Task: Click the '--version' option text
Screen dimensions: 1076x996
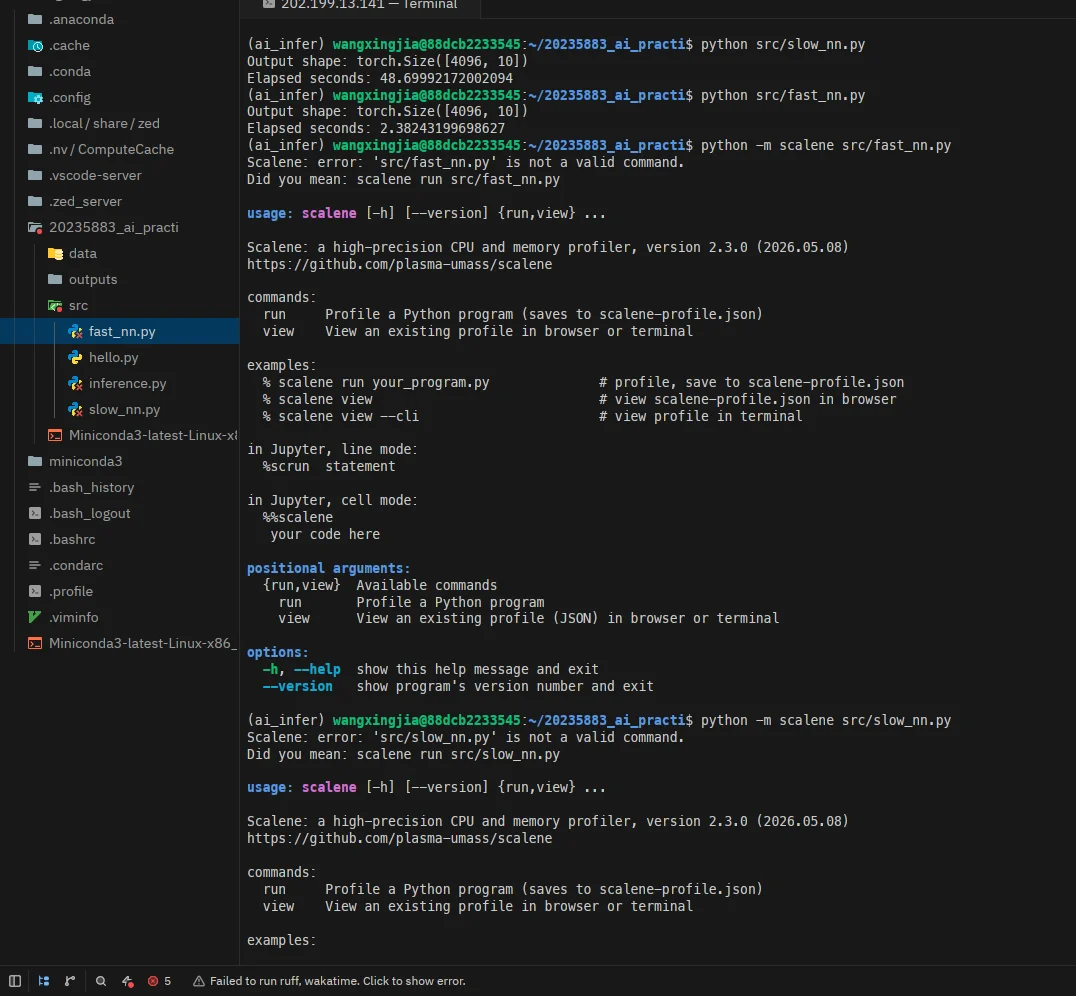Action: tap(297, 686)
